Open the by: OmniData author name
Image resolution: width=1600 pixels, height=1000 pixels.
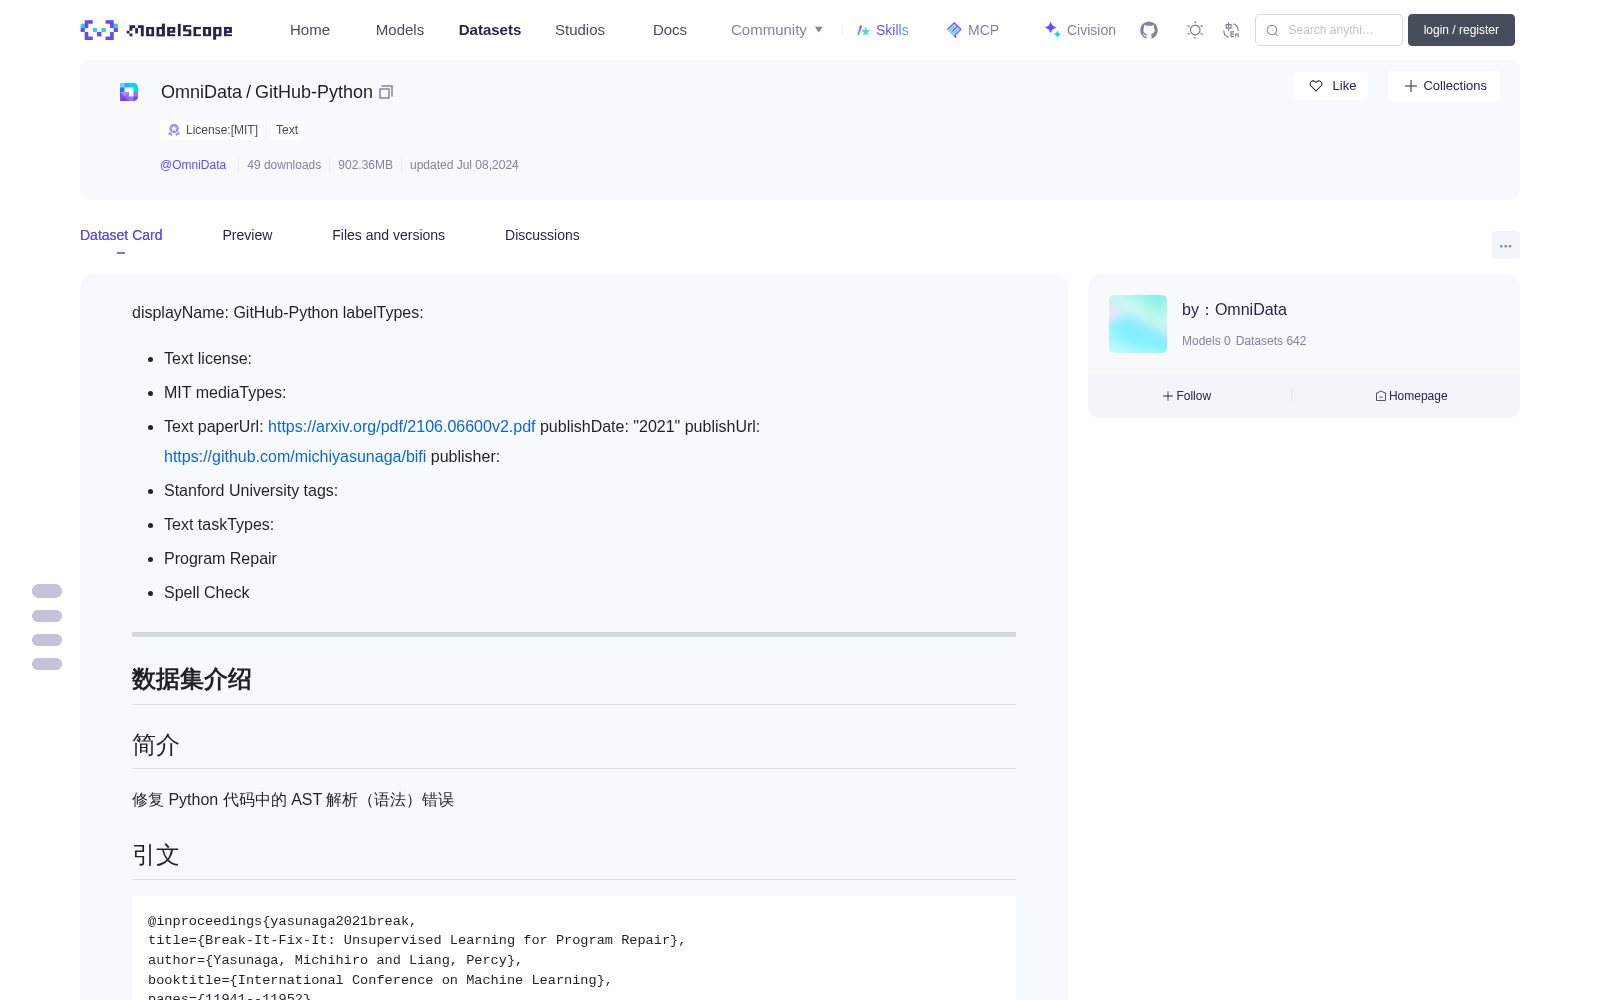point(1234,310)
